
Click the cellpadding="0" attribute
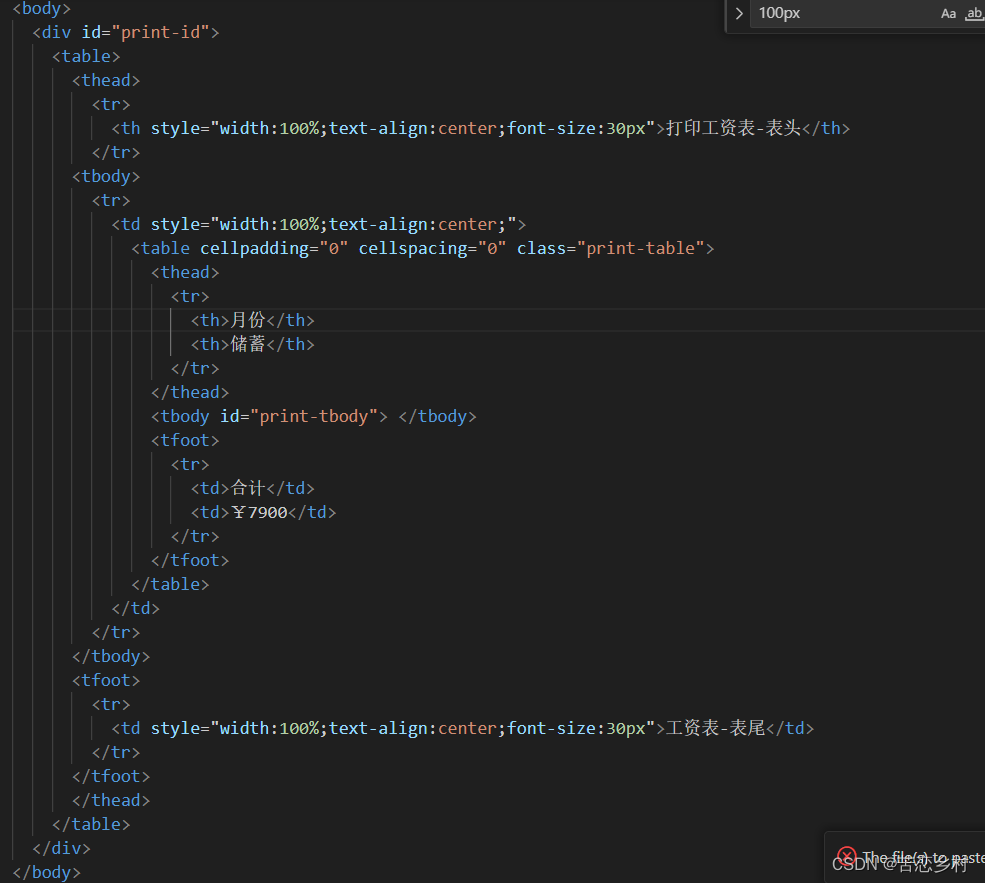tap(274, 249)
